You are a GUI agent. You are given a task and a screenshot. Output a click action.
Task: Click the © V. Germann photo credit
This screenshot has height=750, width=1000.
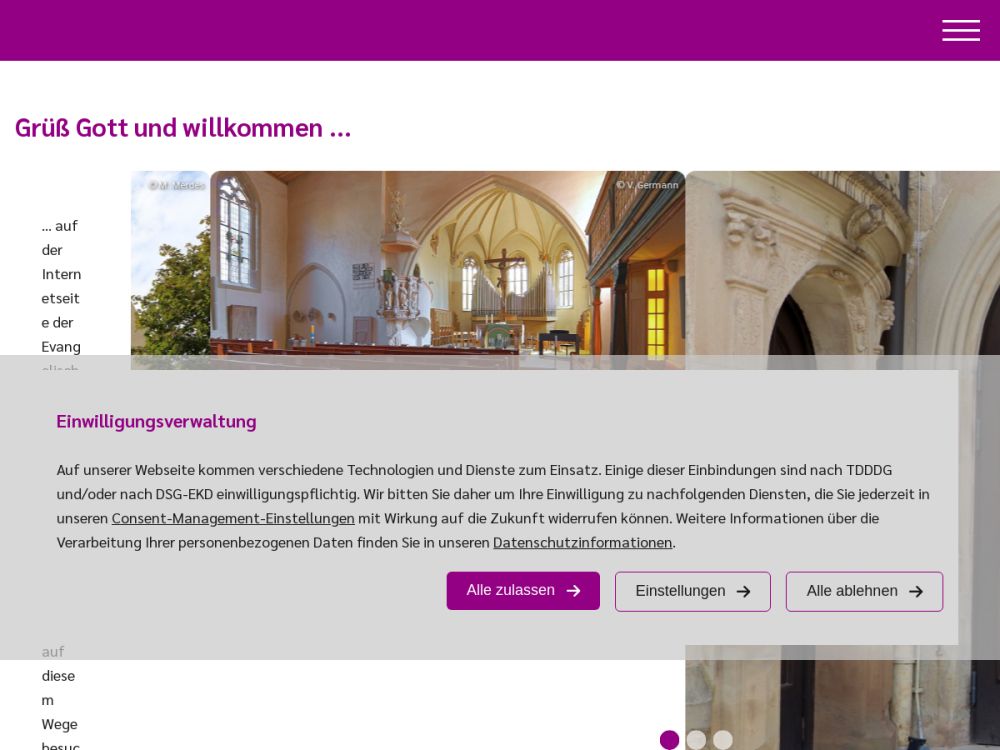[x=647, y=185]
